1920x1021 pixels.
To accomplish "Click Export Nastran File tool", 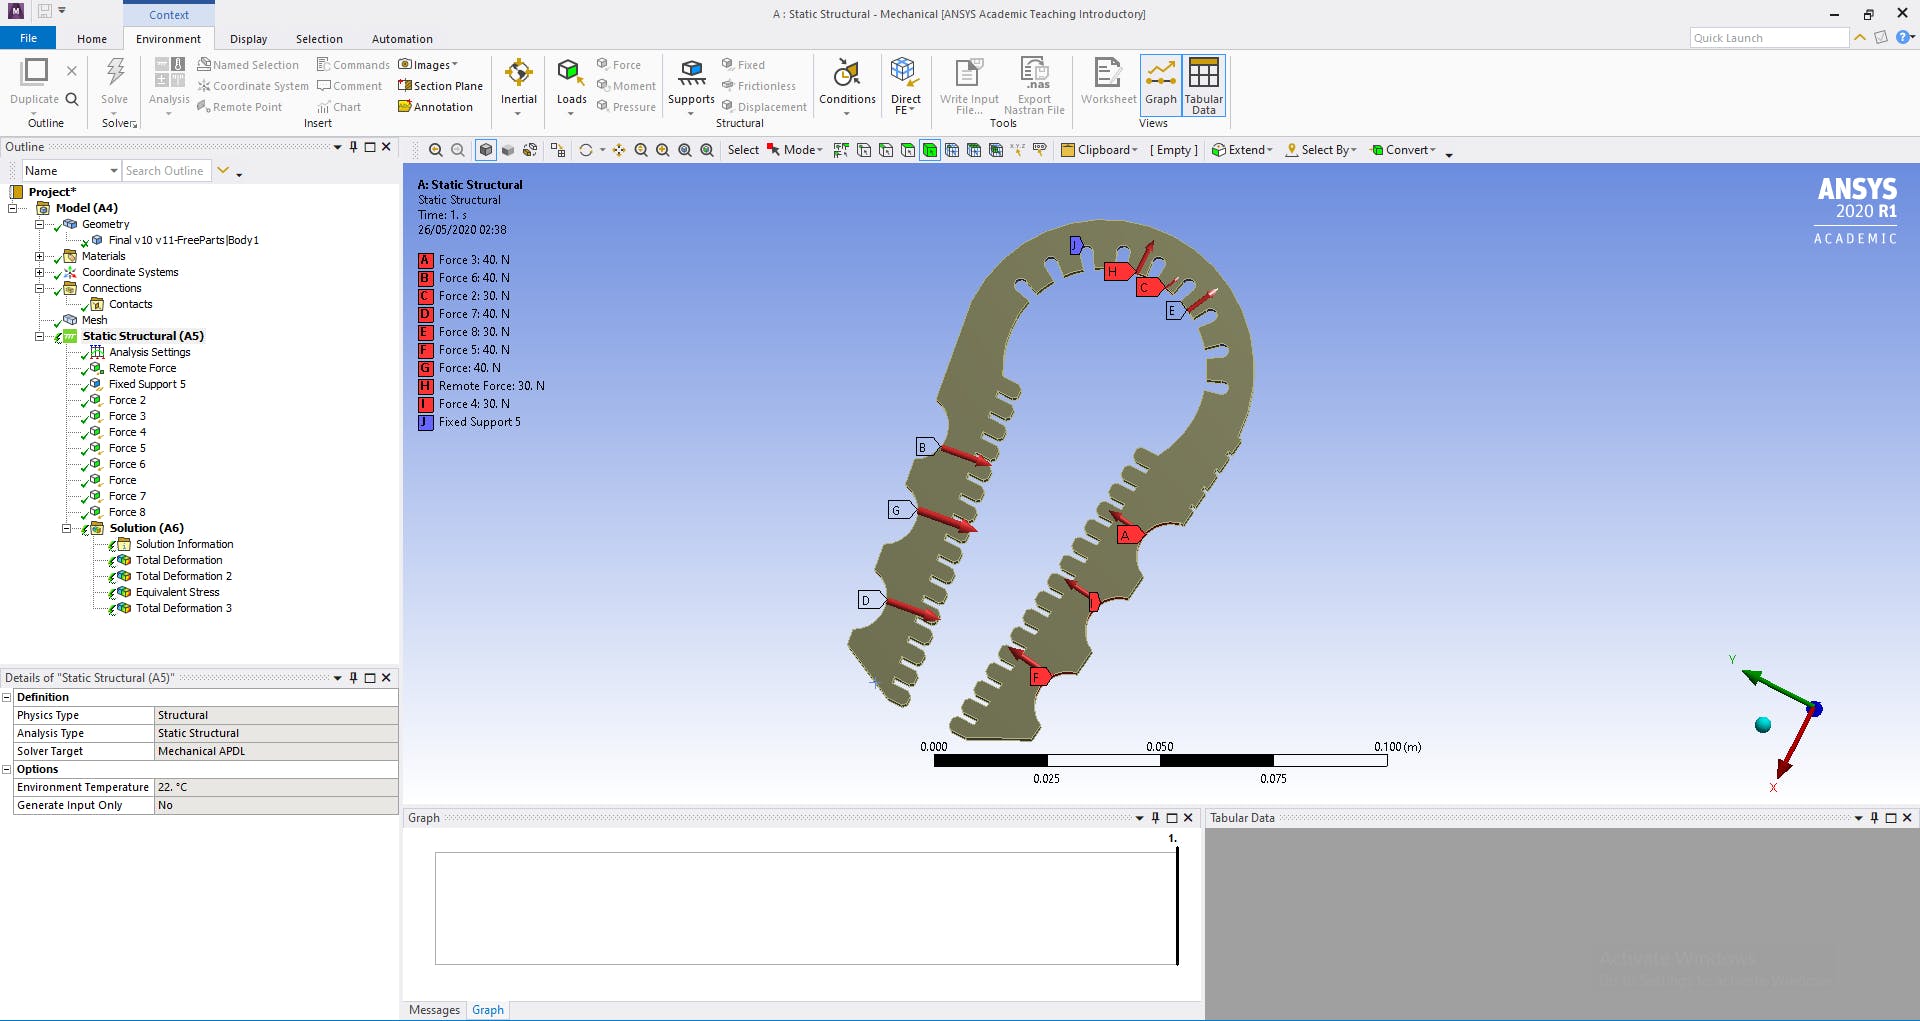I will (1034, 85).
